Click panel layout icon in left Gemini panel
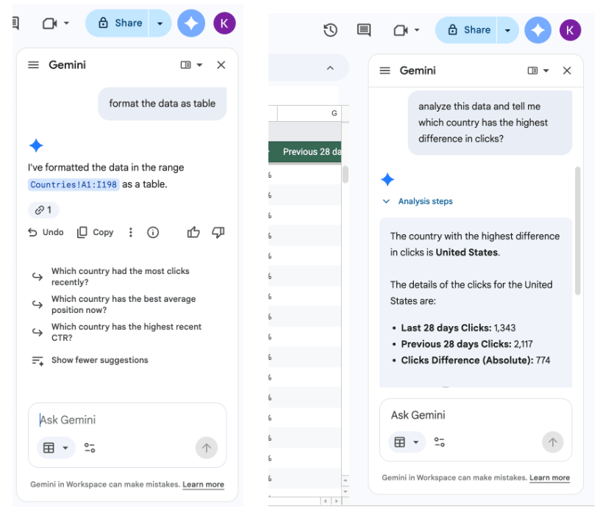600x523 pixels. [186, 65]
